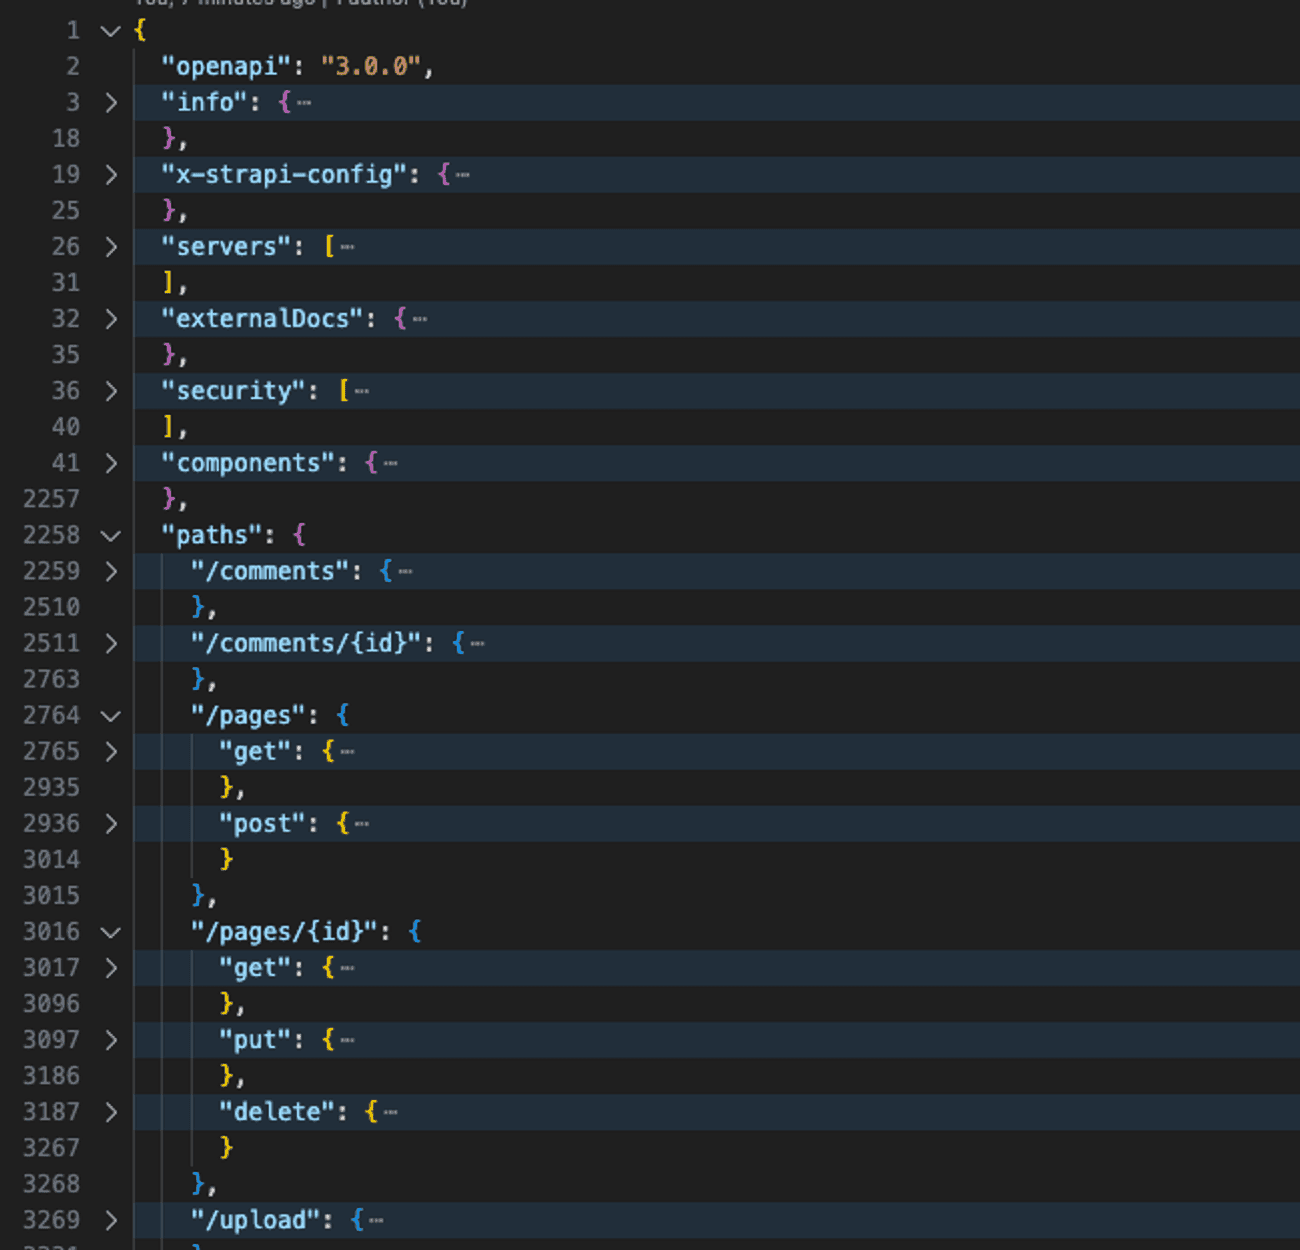Expand the "delete" block on line 3187
The height and width of the screenshot is (1250, 1300).
tap(111, 1112)
